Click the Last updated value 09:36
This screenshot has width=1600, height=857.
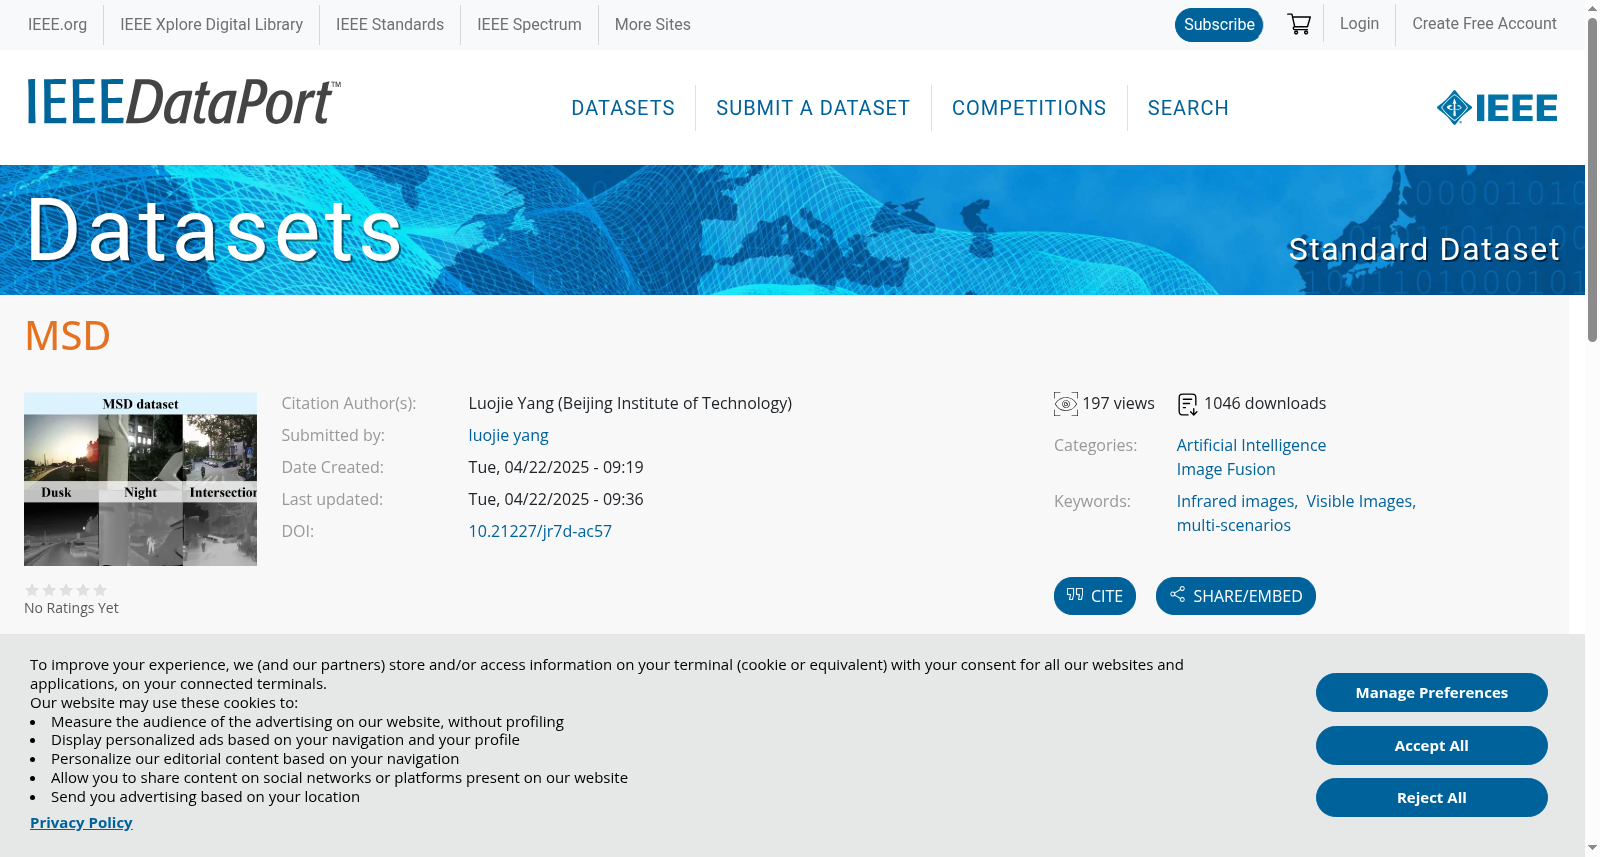tap(556, 499)
